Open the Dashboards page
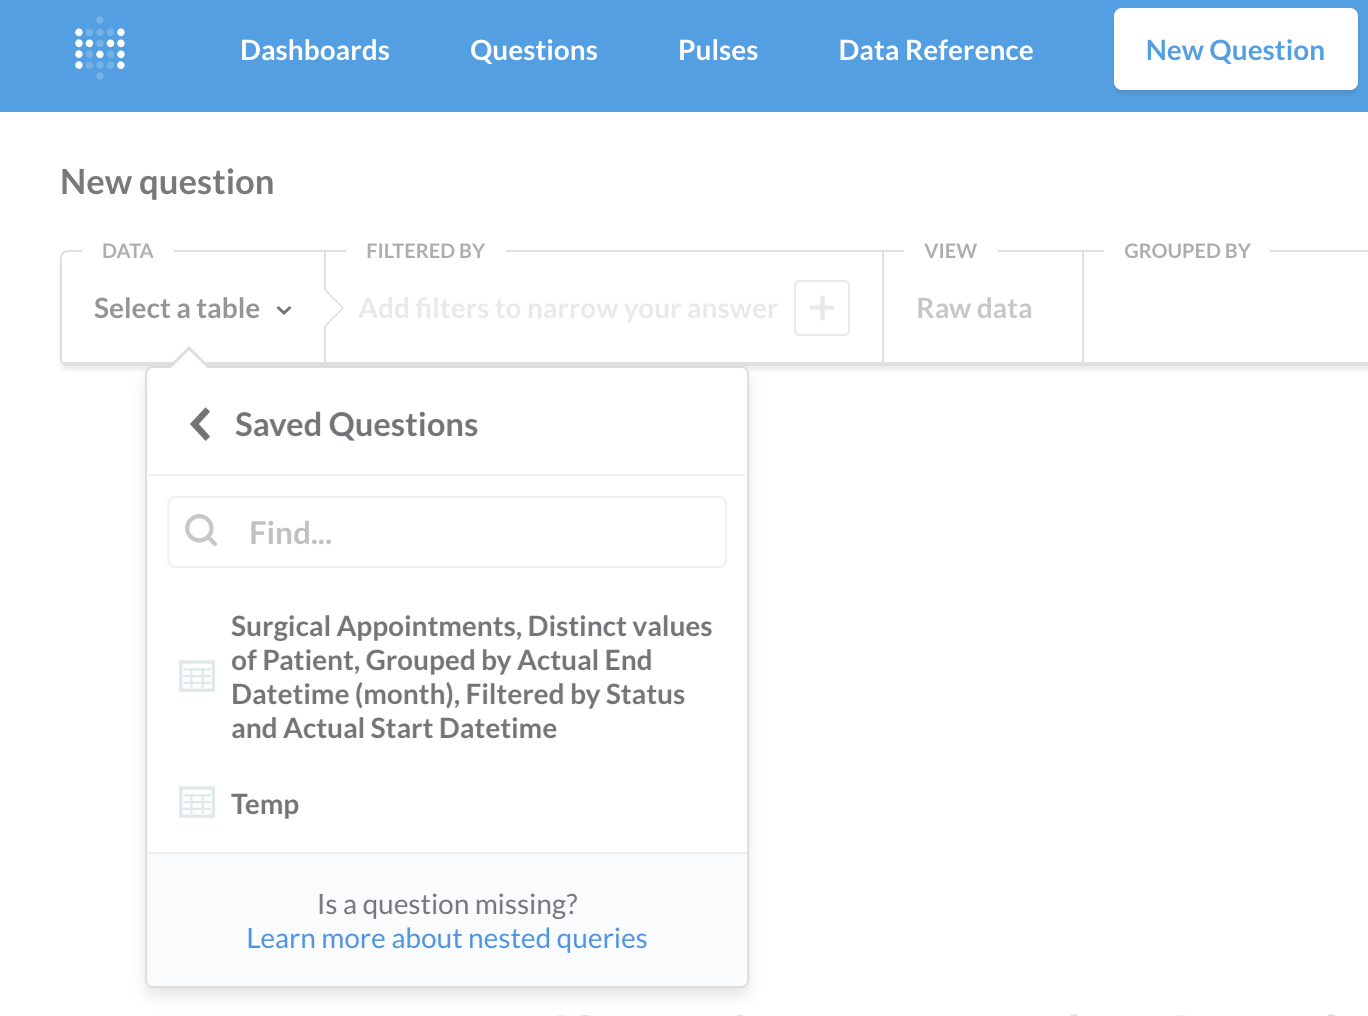 coord(314,50)
